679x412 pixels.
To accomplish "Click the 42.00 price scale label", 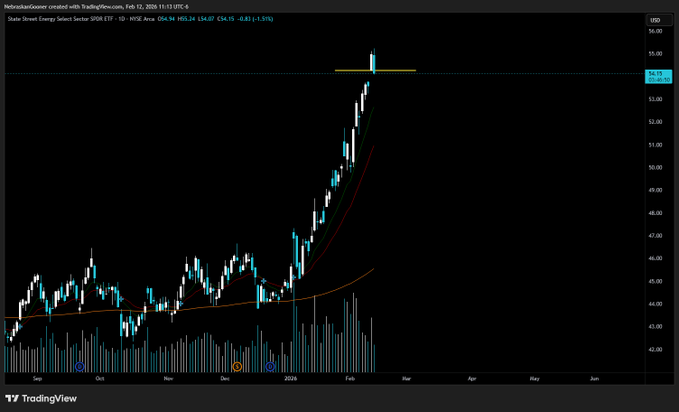I will 655,349.
